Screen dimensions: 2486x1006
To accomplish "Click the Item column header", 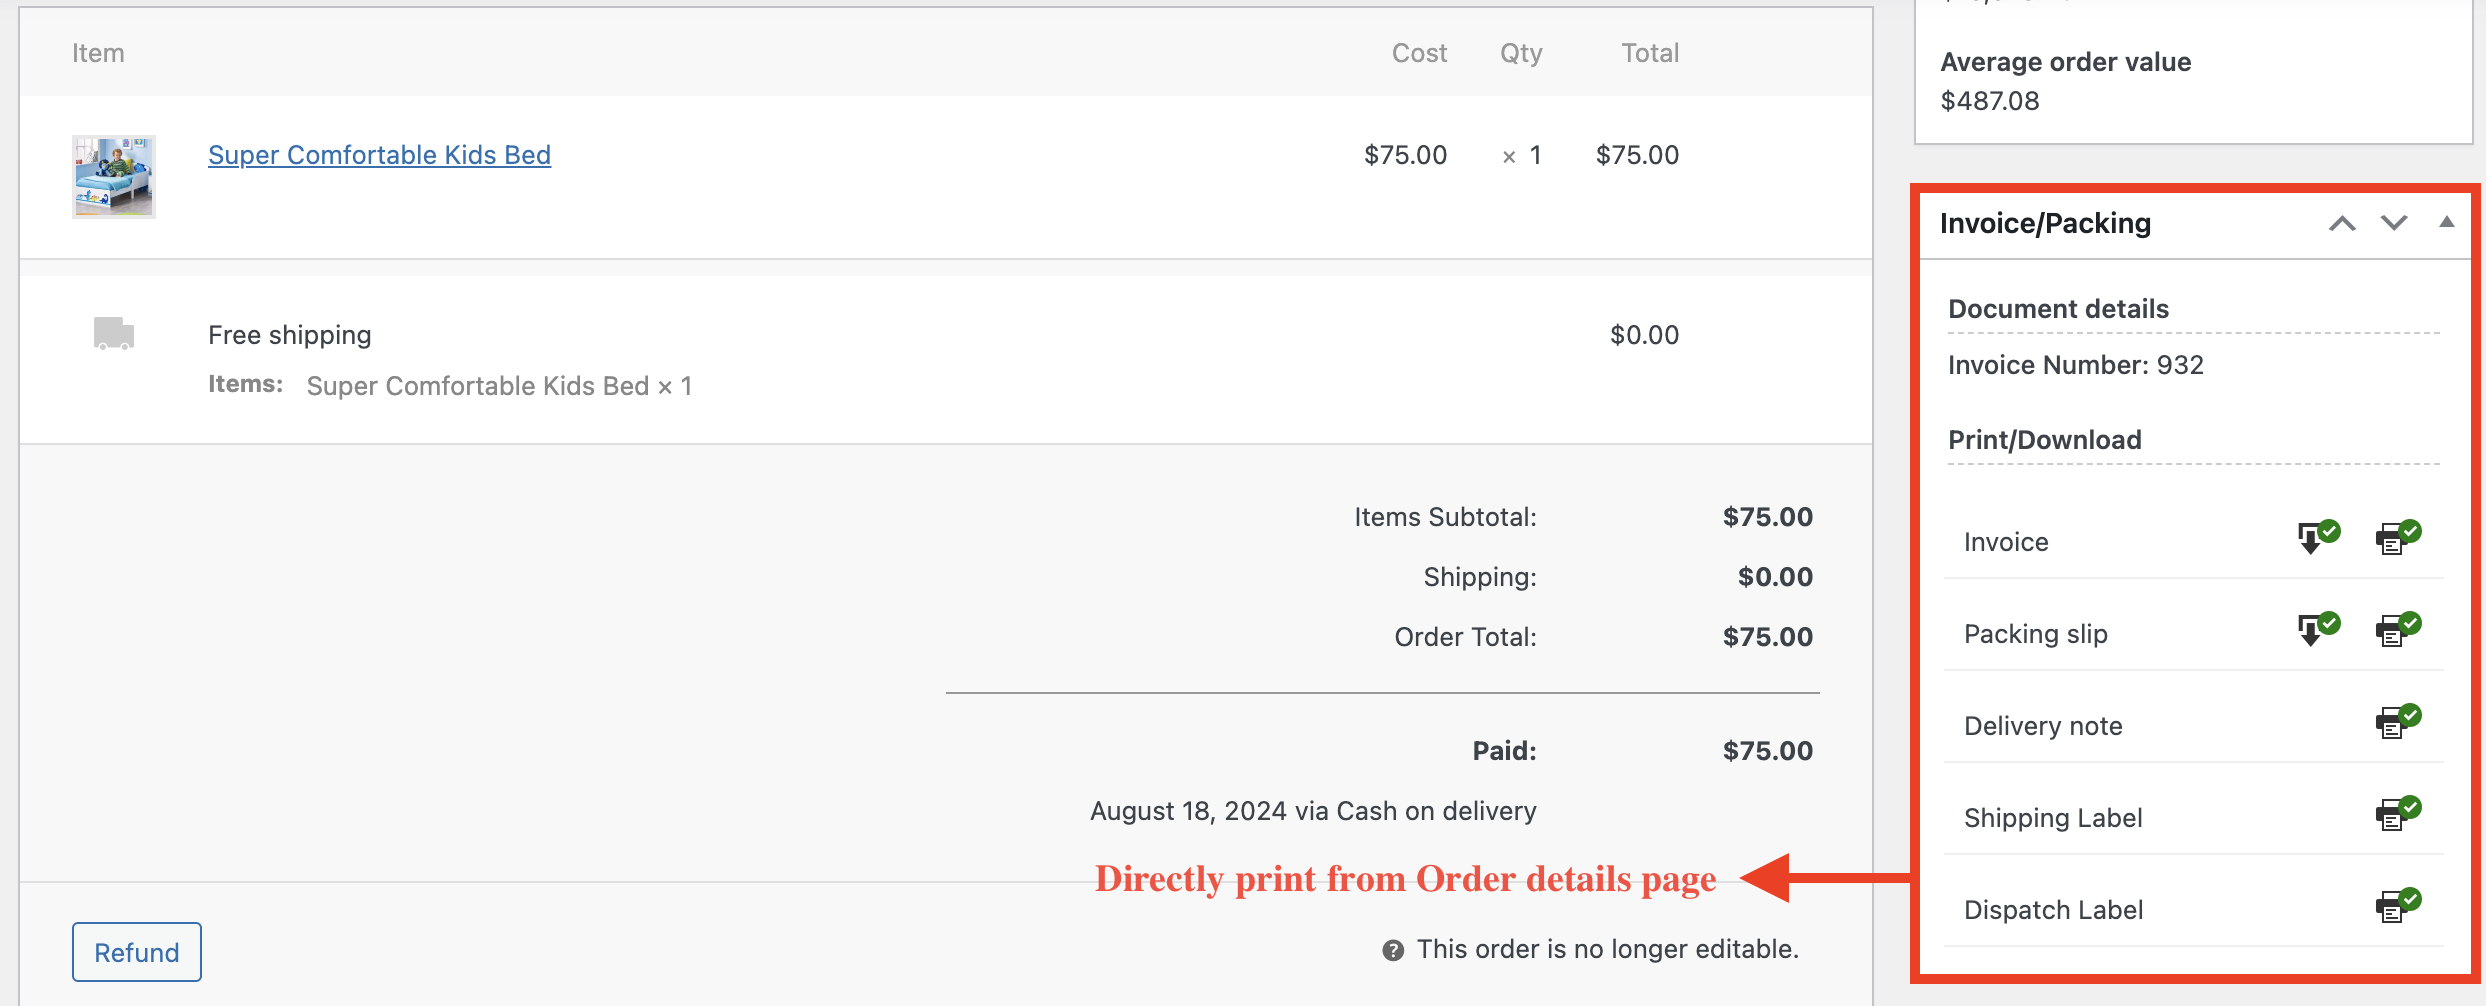I will click(x=98, y=53).
